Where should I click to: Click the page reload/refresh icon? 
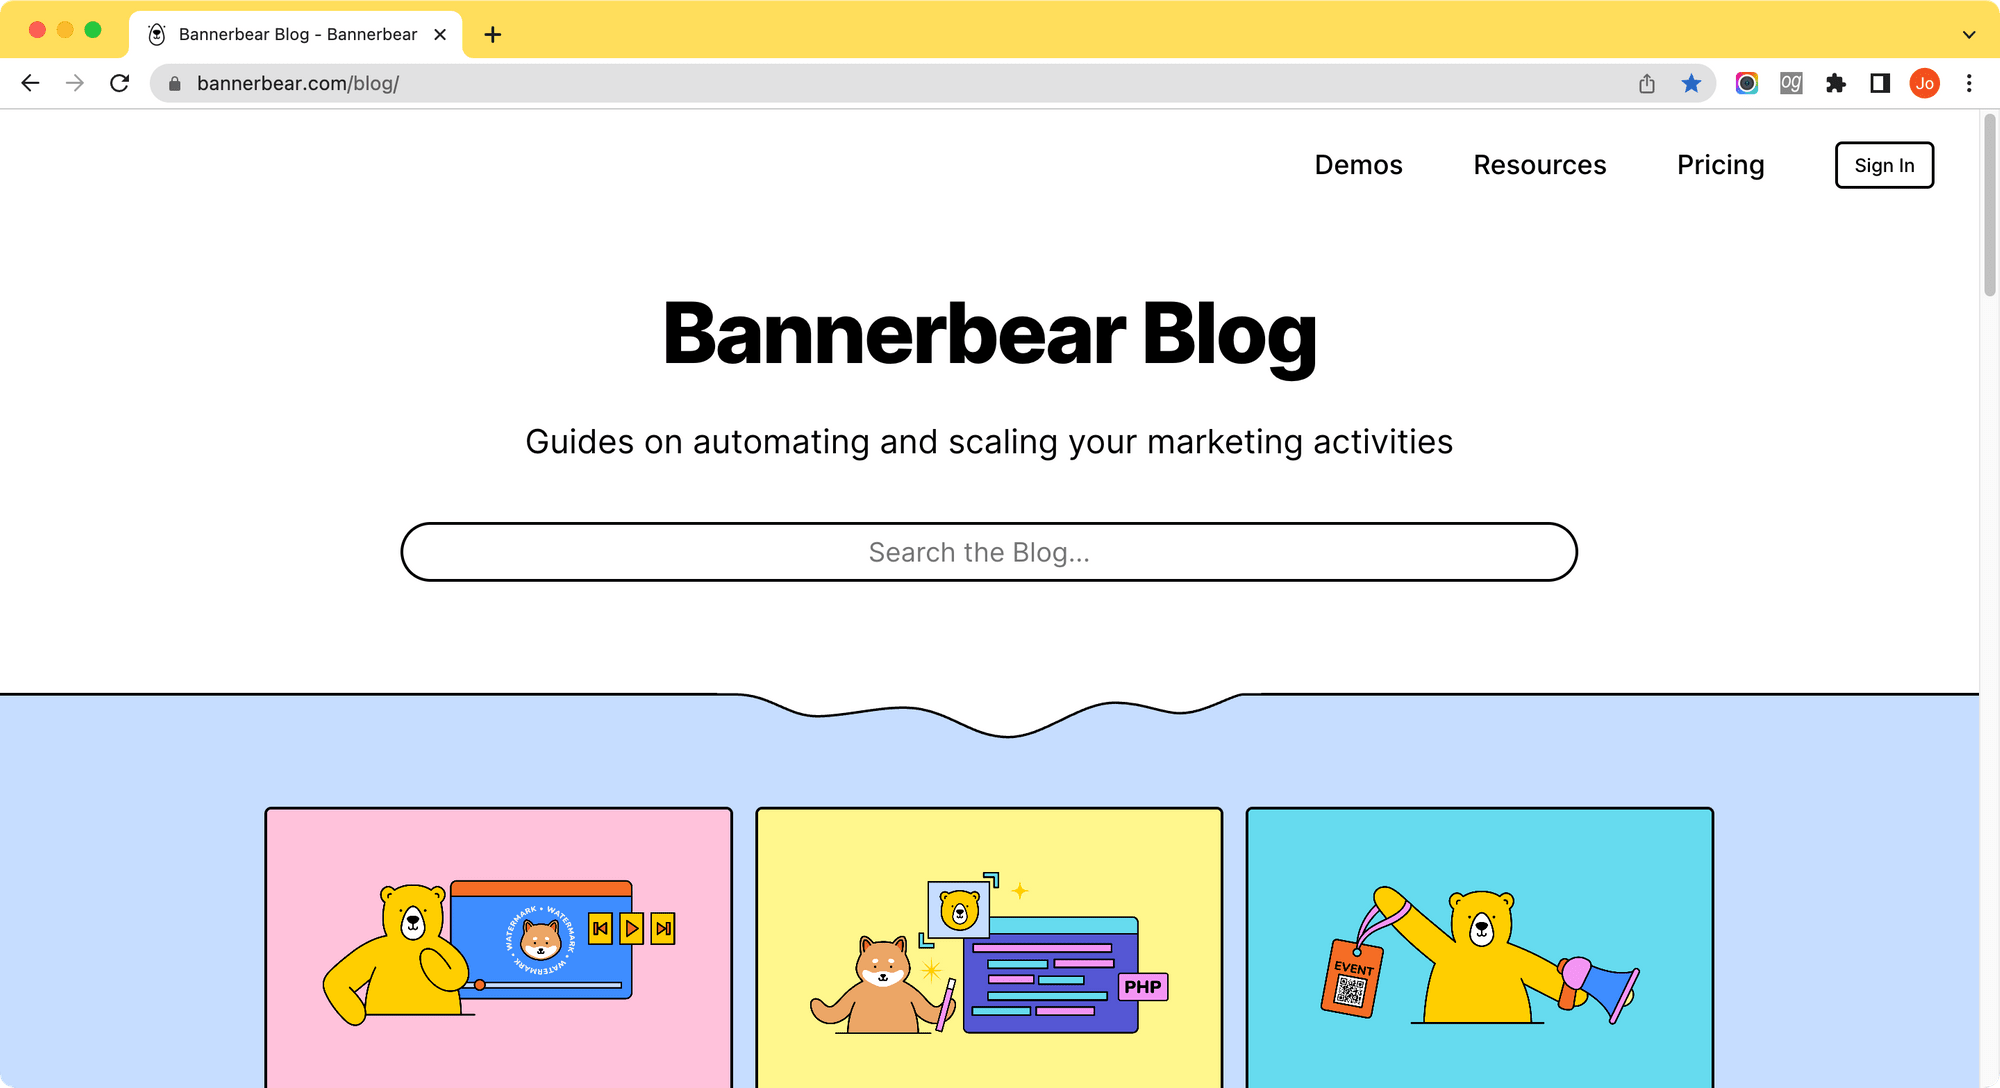click(121, 83)
